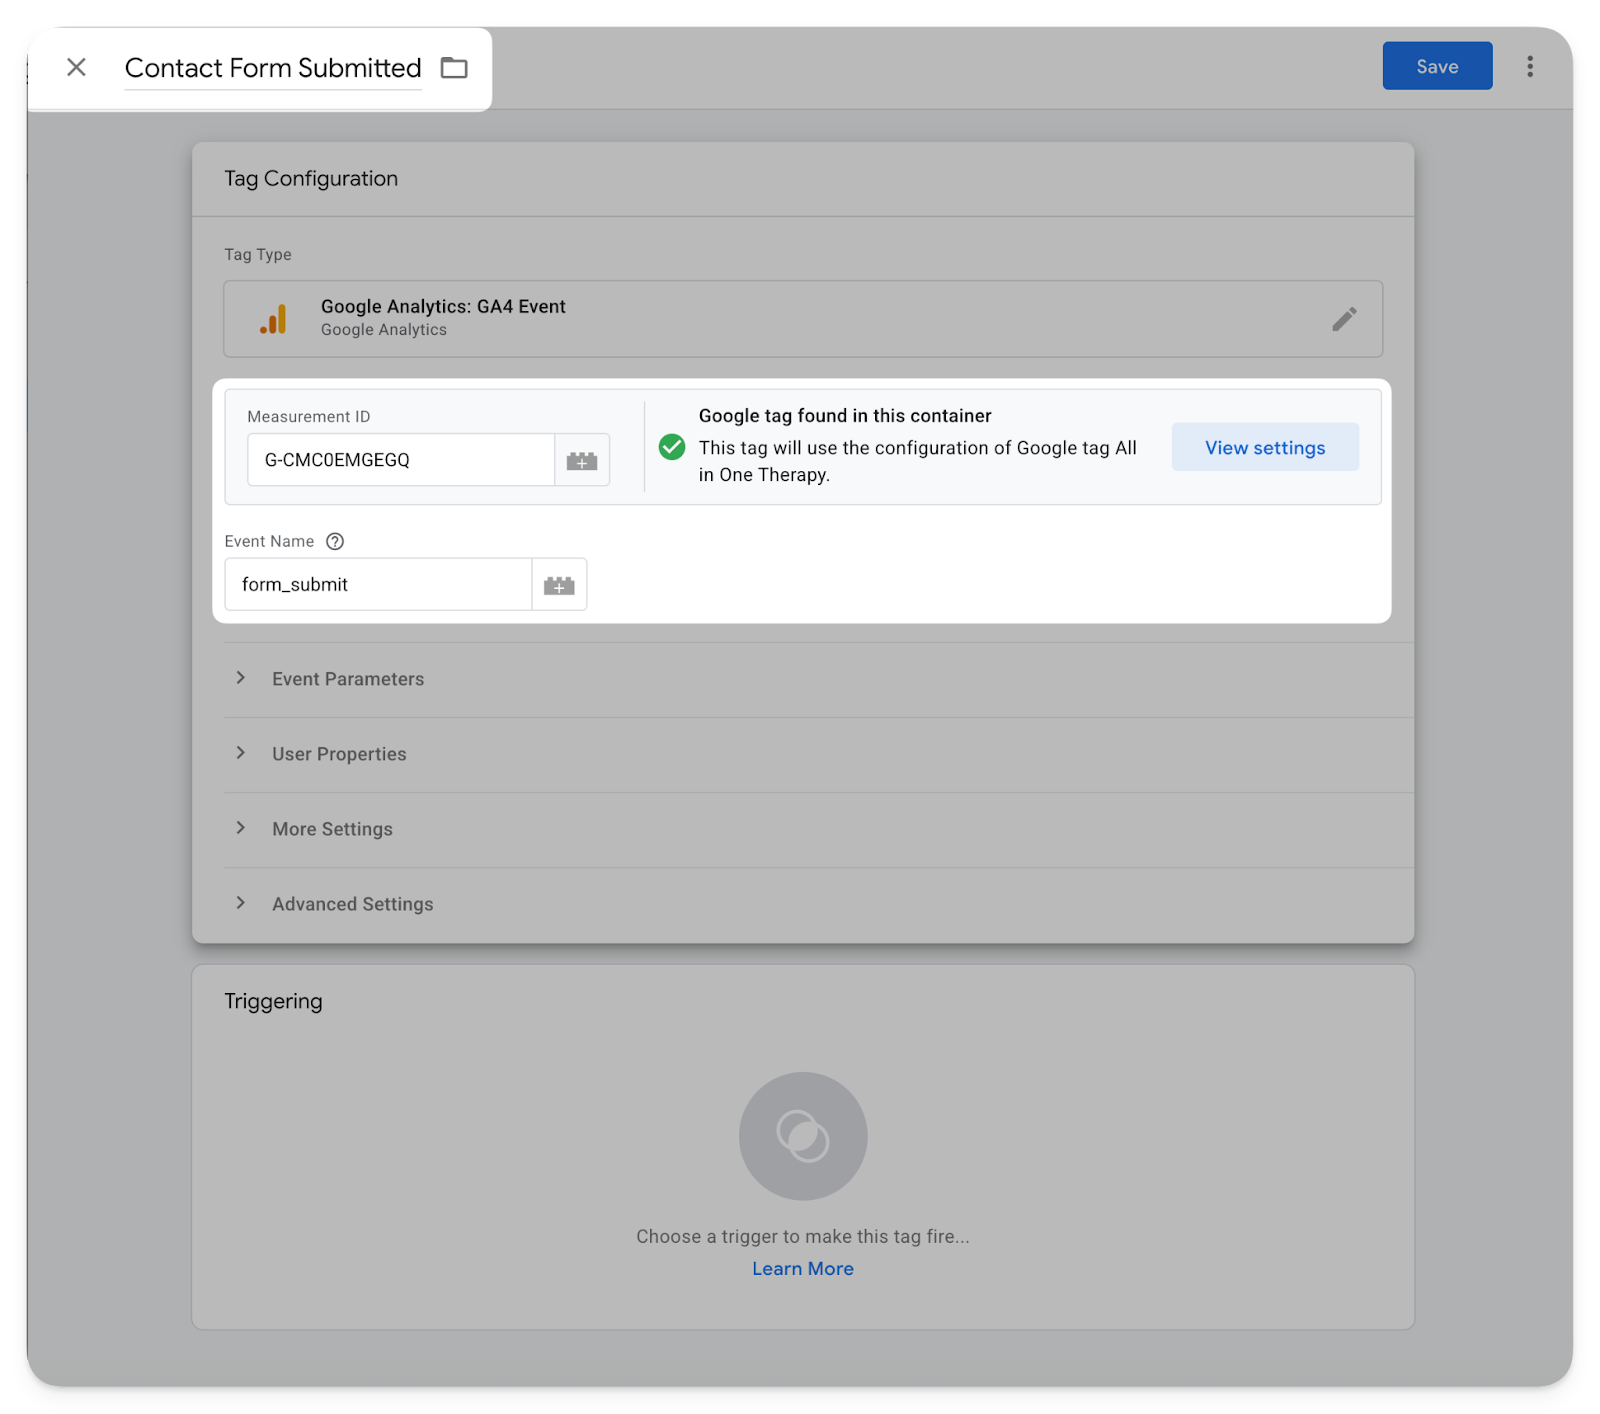Expand the User Properties section

338,754
